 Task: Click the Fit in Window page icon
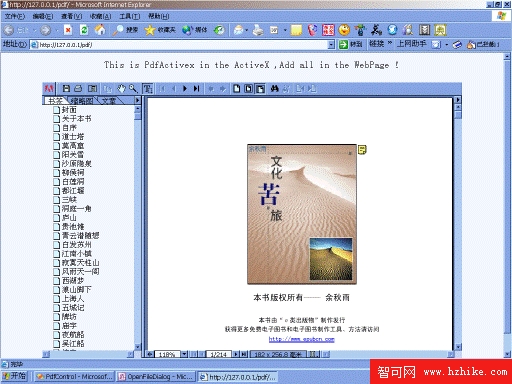tap(249, 89)
